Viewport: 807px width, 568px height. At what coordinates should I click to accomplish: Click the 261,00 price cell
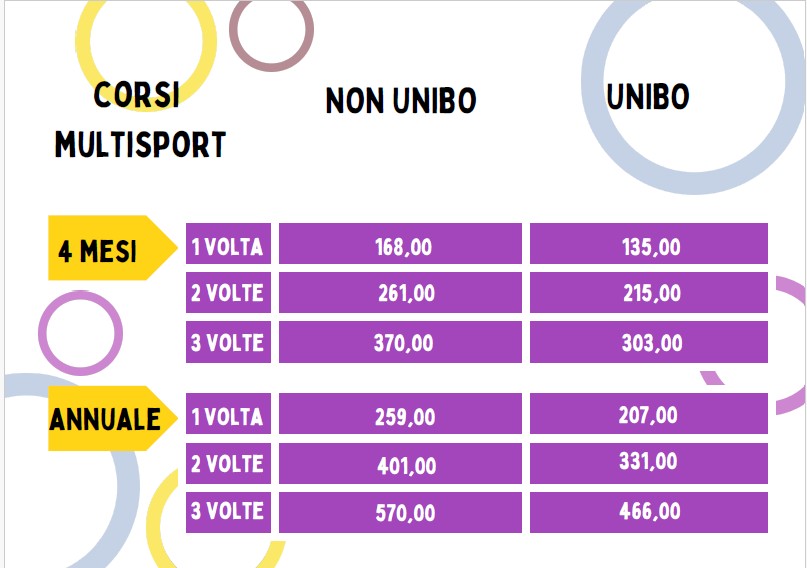coord(400,293)
